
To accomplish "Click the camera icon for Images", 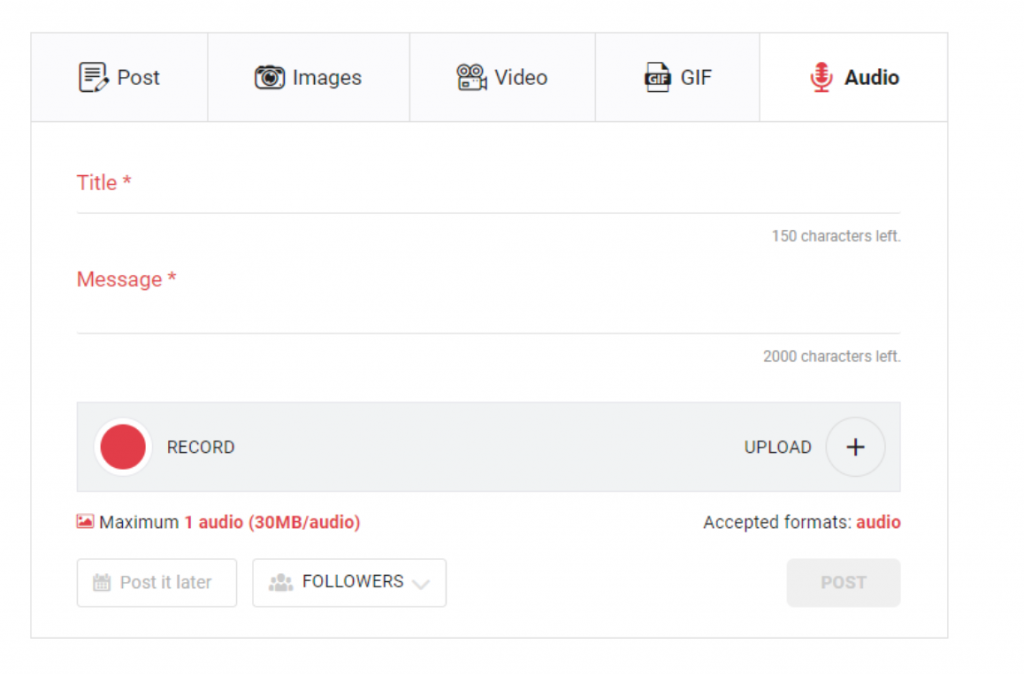I will coord(269,78).
